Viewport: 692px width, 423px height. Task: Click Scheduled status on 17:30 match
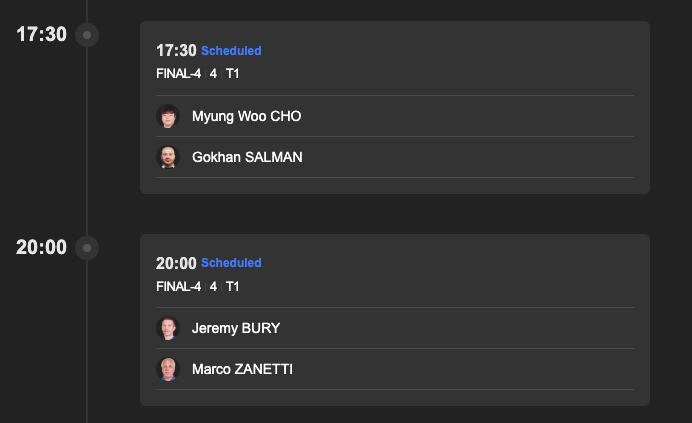[x=231, y=51]
